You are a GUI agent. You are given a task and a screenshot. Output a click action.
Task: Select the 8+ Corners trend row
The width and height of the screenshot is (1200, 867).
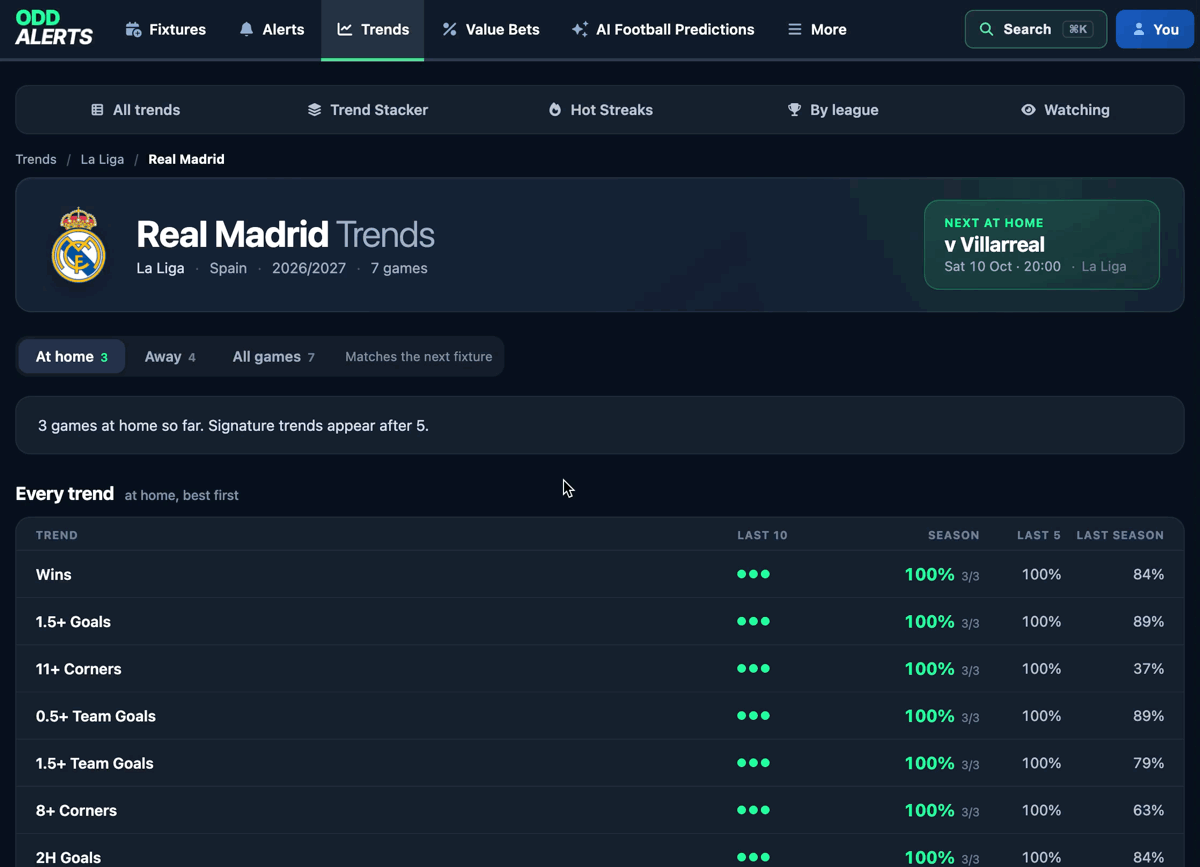pyautogui.click(x=600, y=810)
